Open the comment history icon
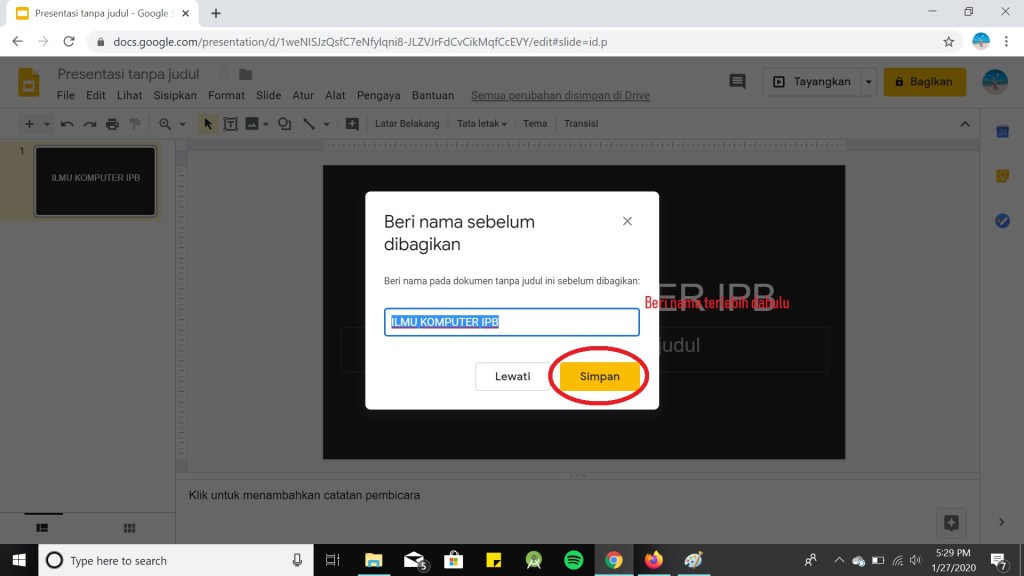The height and width of the screenshot is (576, 1024). pyautogui.click(x=738, y=82)
